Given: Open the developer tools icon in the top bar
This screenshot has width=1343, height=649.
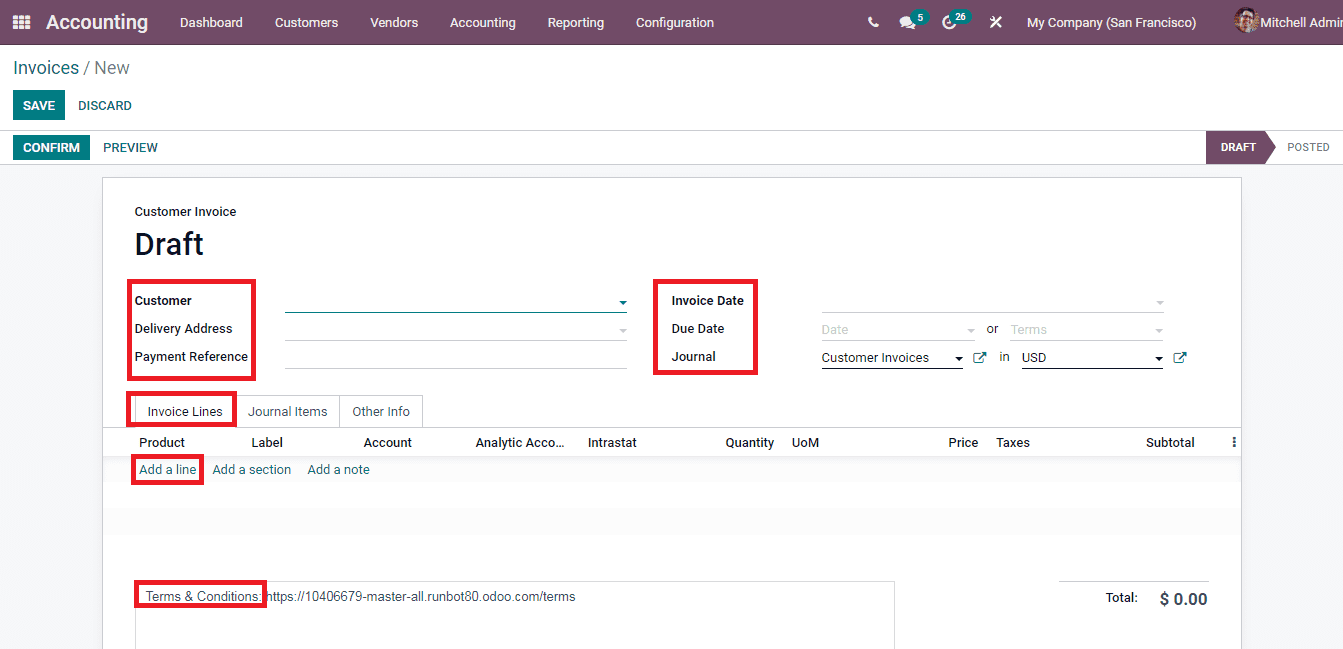Looking at the screenshot, I should [995, 22].
